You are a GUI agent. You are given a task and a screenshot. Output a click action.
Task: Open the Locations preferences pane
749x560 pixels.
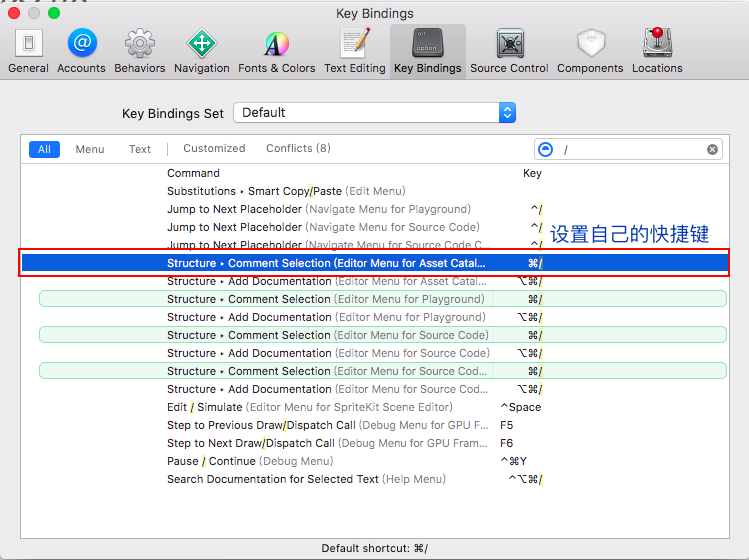(657, 51)
